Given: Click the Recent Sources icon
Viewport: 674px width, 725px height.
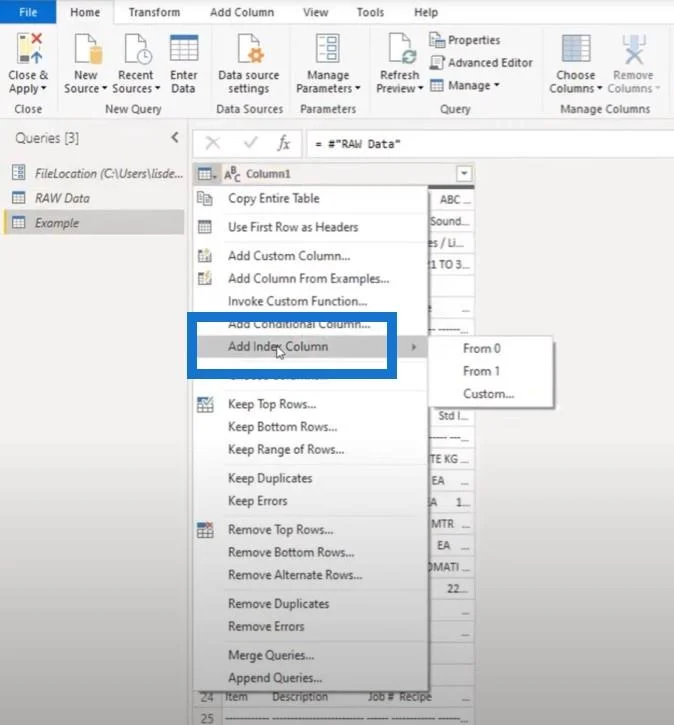Looking at the screenshot, I should 137,48.
